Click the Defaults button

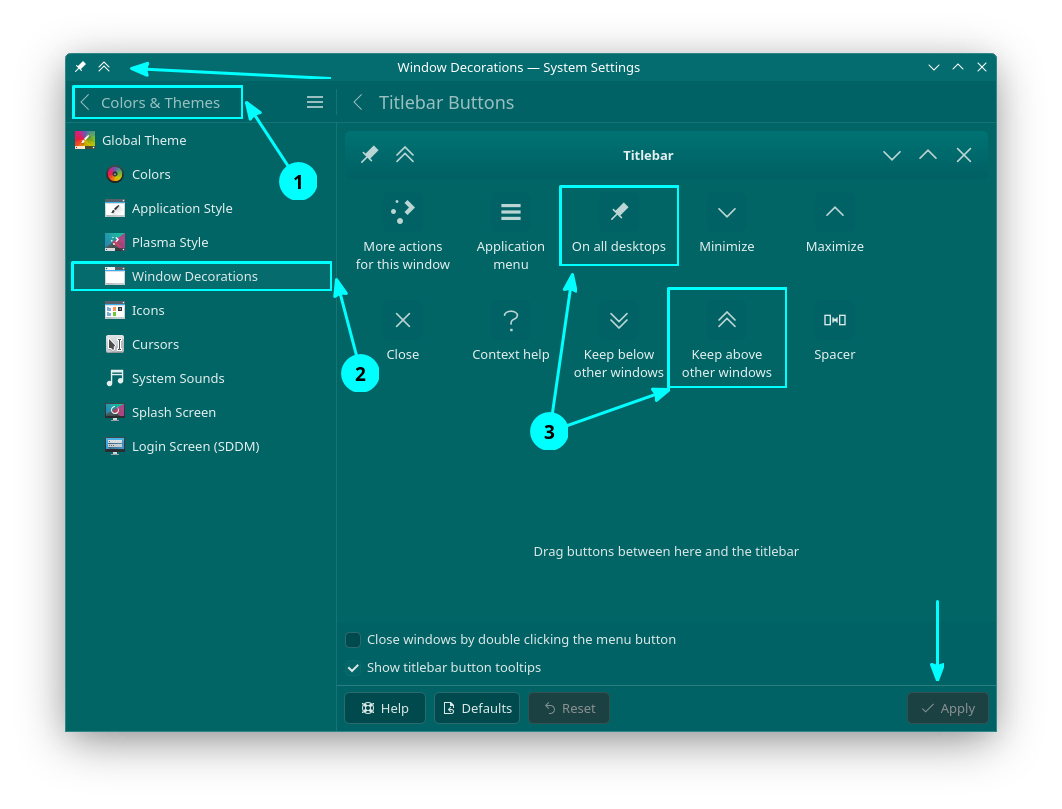477,708
